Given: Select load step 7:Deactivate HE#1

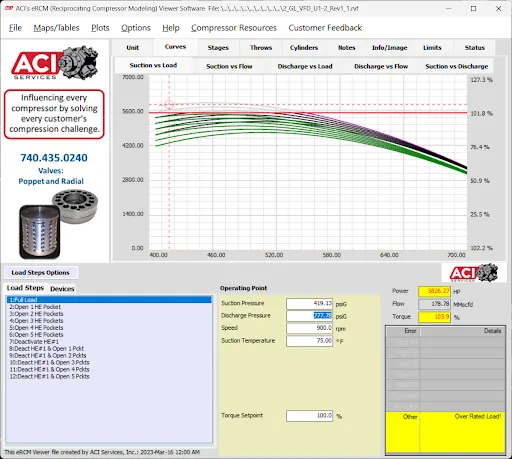Looking at the screenshot, I should (x=109, y=342).
